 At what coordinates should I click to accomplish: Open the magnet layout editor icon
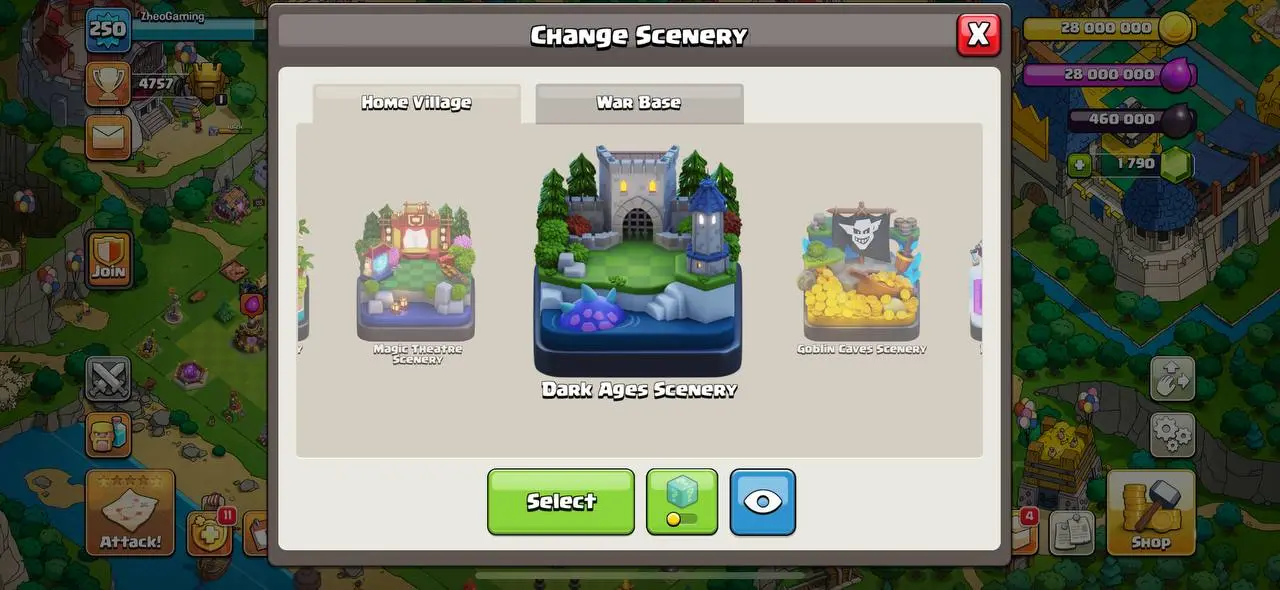pos(1172,379)
